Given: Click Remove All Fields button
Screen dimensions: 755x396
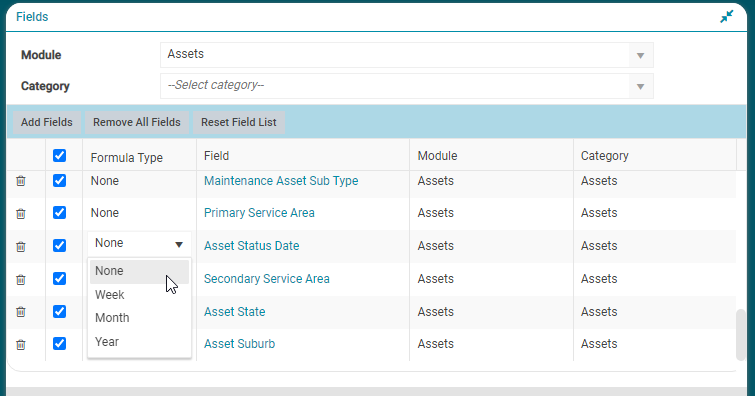Looking at the screenshot, I should tap(137, 122).
